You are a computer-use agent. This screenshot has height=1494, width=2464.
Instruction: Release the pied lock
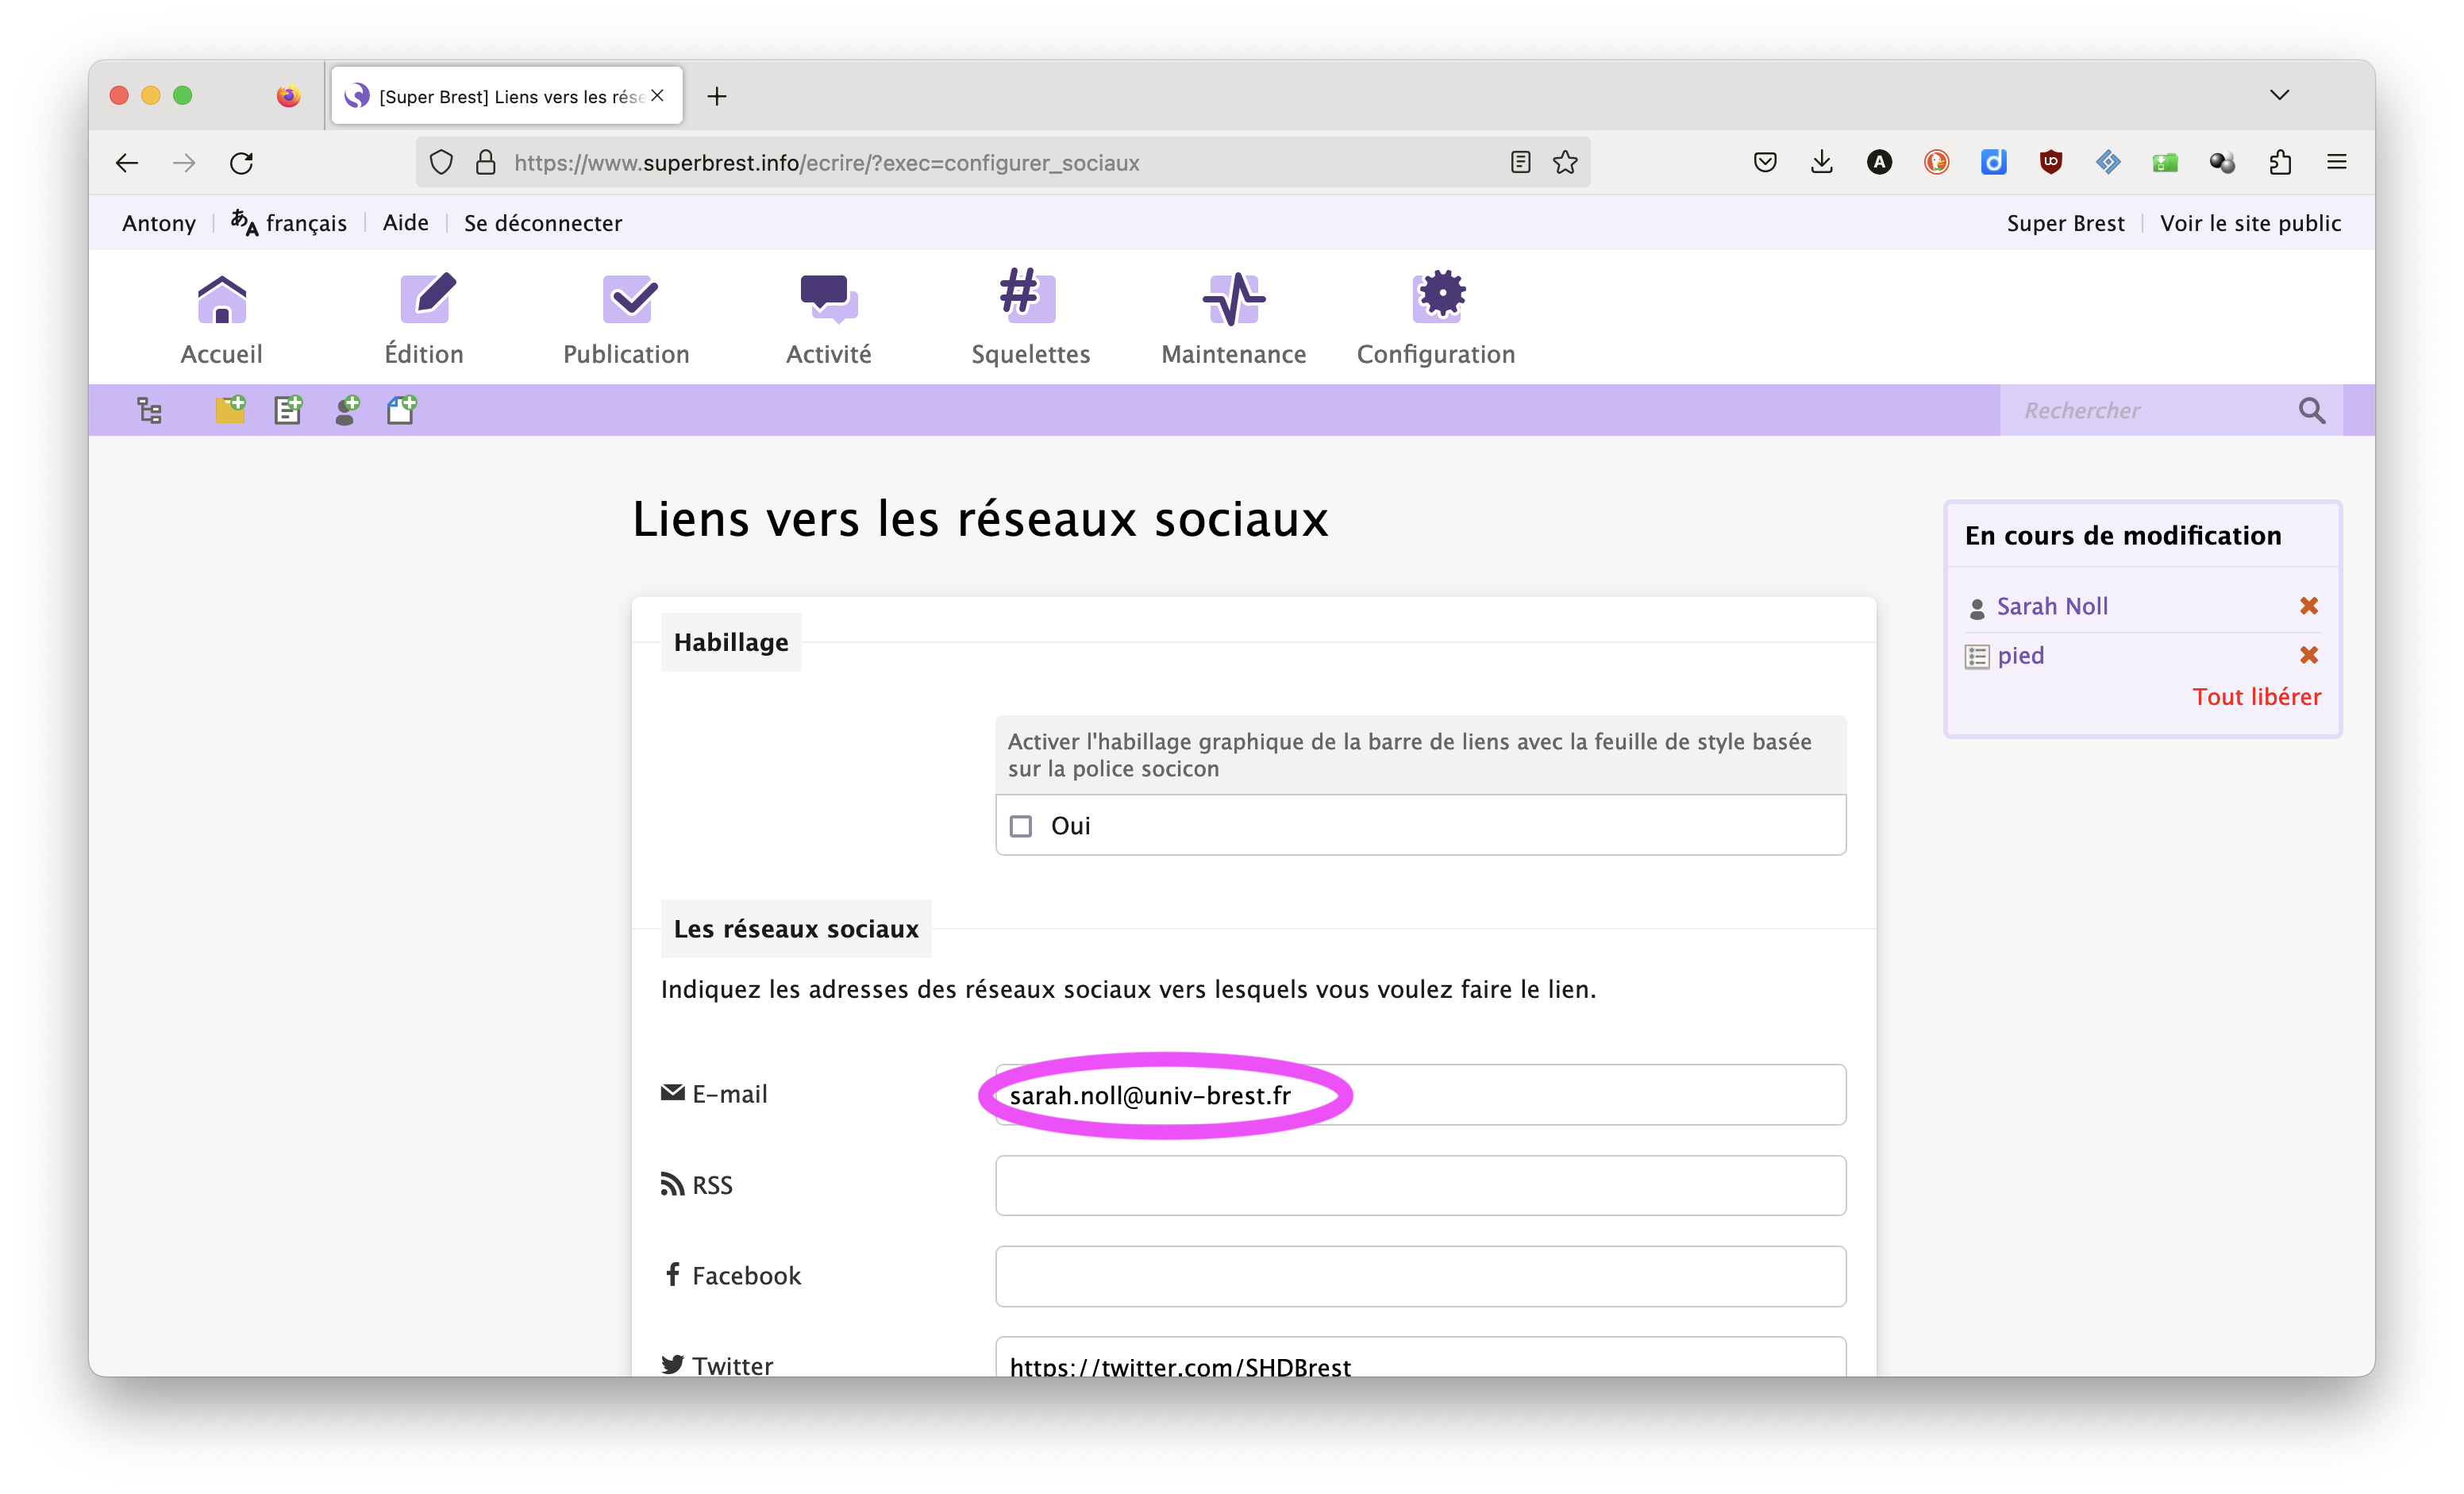[x=2308, y=655]
